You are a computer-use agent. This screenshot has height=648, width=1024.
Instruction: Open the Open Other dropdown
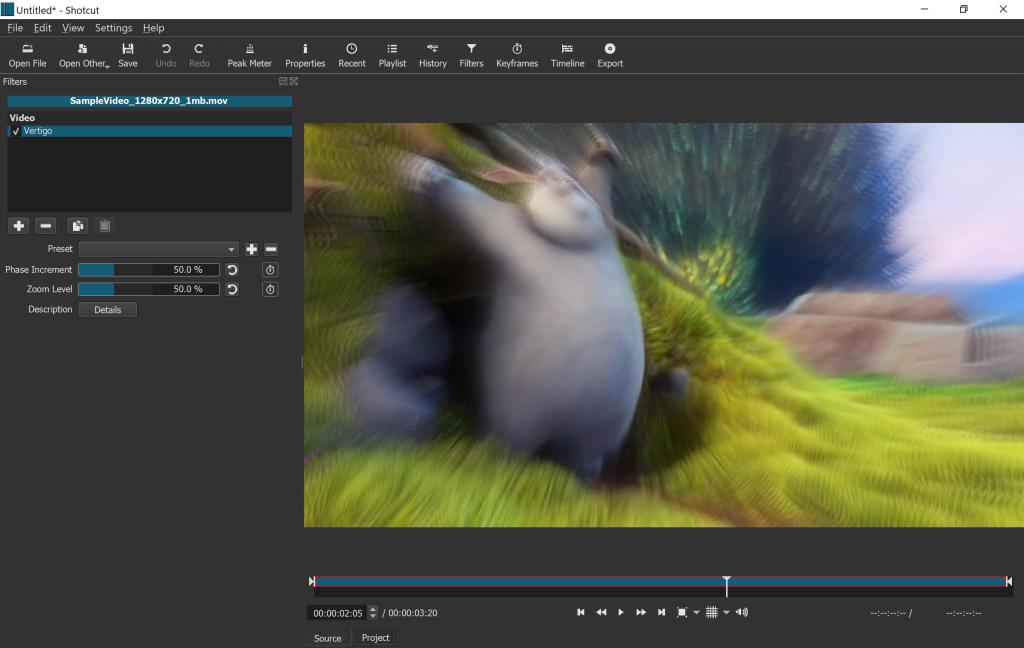tap(84, 55)
